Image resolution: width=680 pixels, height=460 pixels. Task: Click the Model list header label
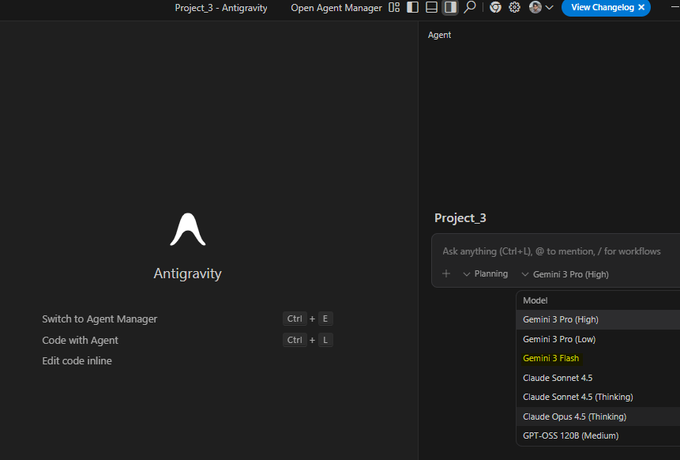coord(535,300)
